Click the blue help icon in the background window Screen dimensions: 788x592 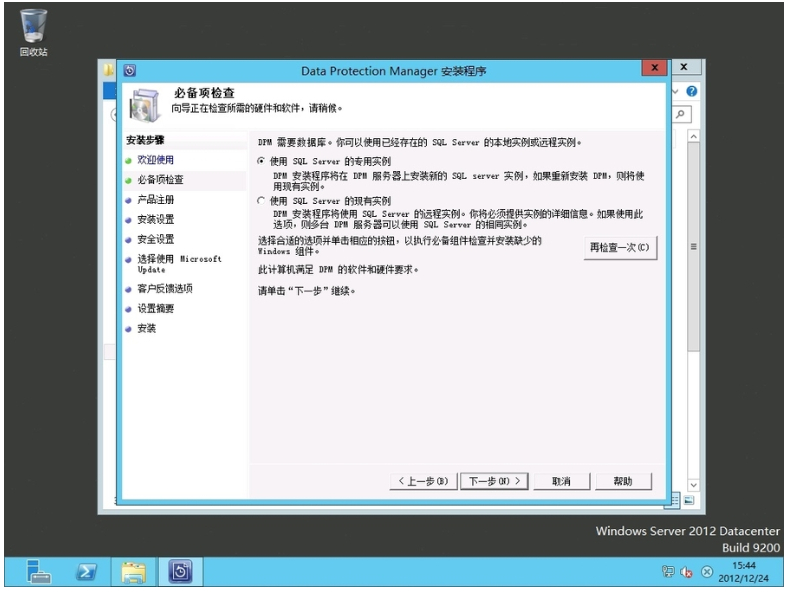click(692, 91)
